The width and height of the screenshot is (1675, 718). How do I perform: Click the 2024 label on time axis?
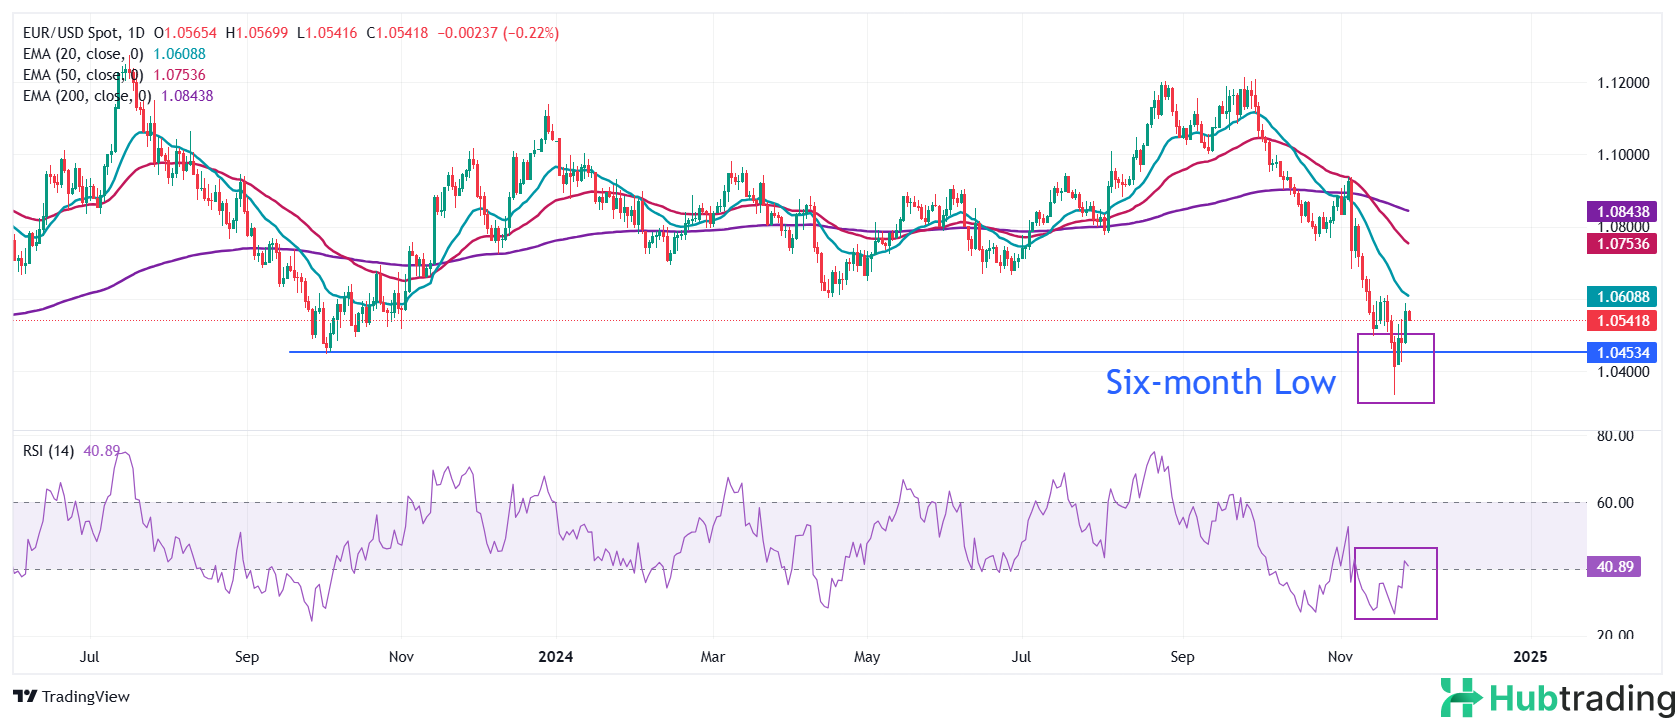555,657
